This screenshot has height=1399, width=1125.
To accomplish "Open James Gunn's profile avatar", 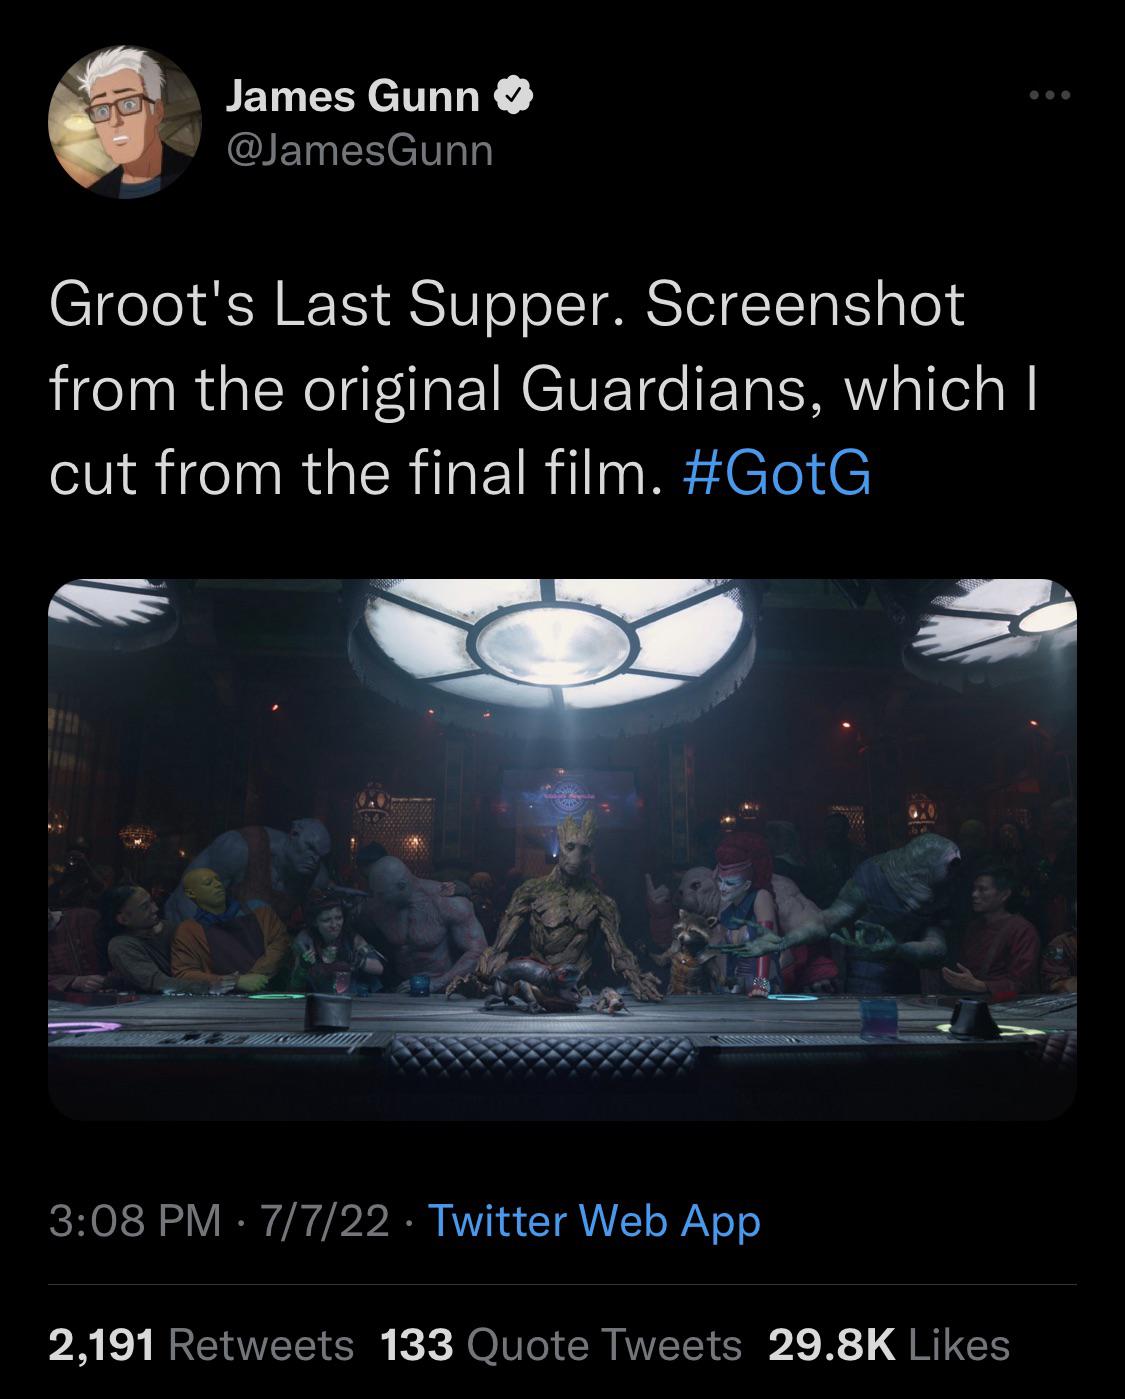I will [118, 122].
